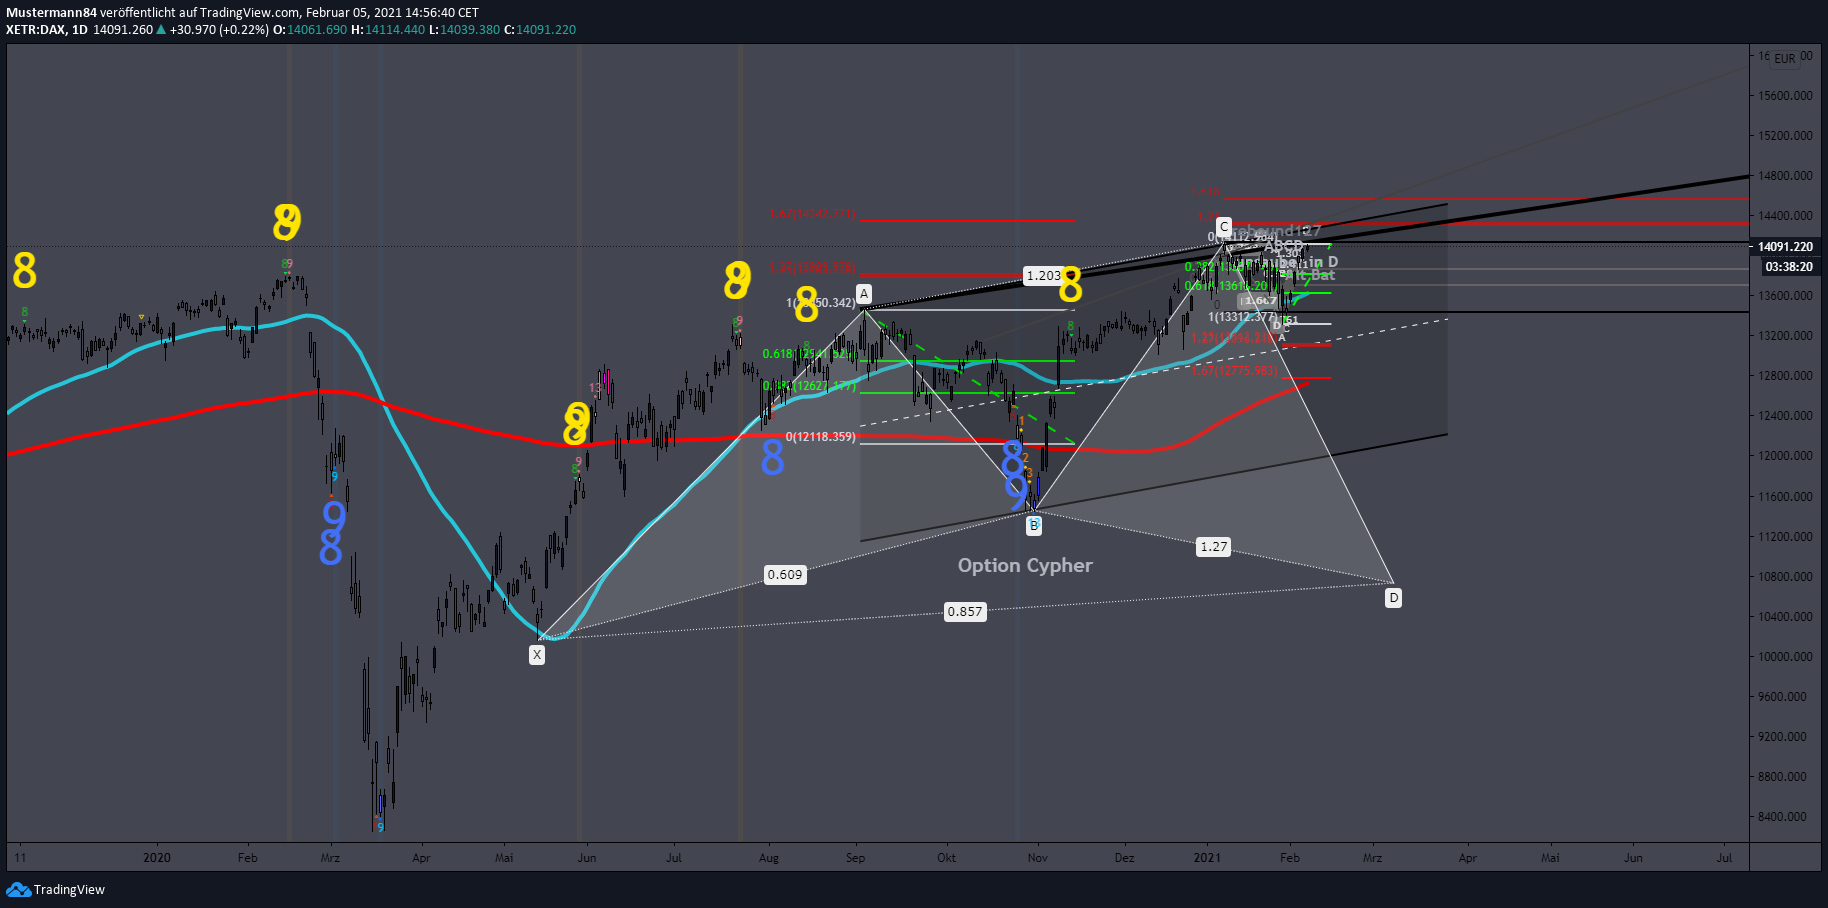Screen dimensions: 1828x908
Task: Click the 1D interval label in header
Action: click(x=80, y=30)
